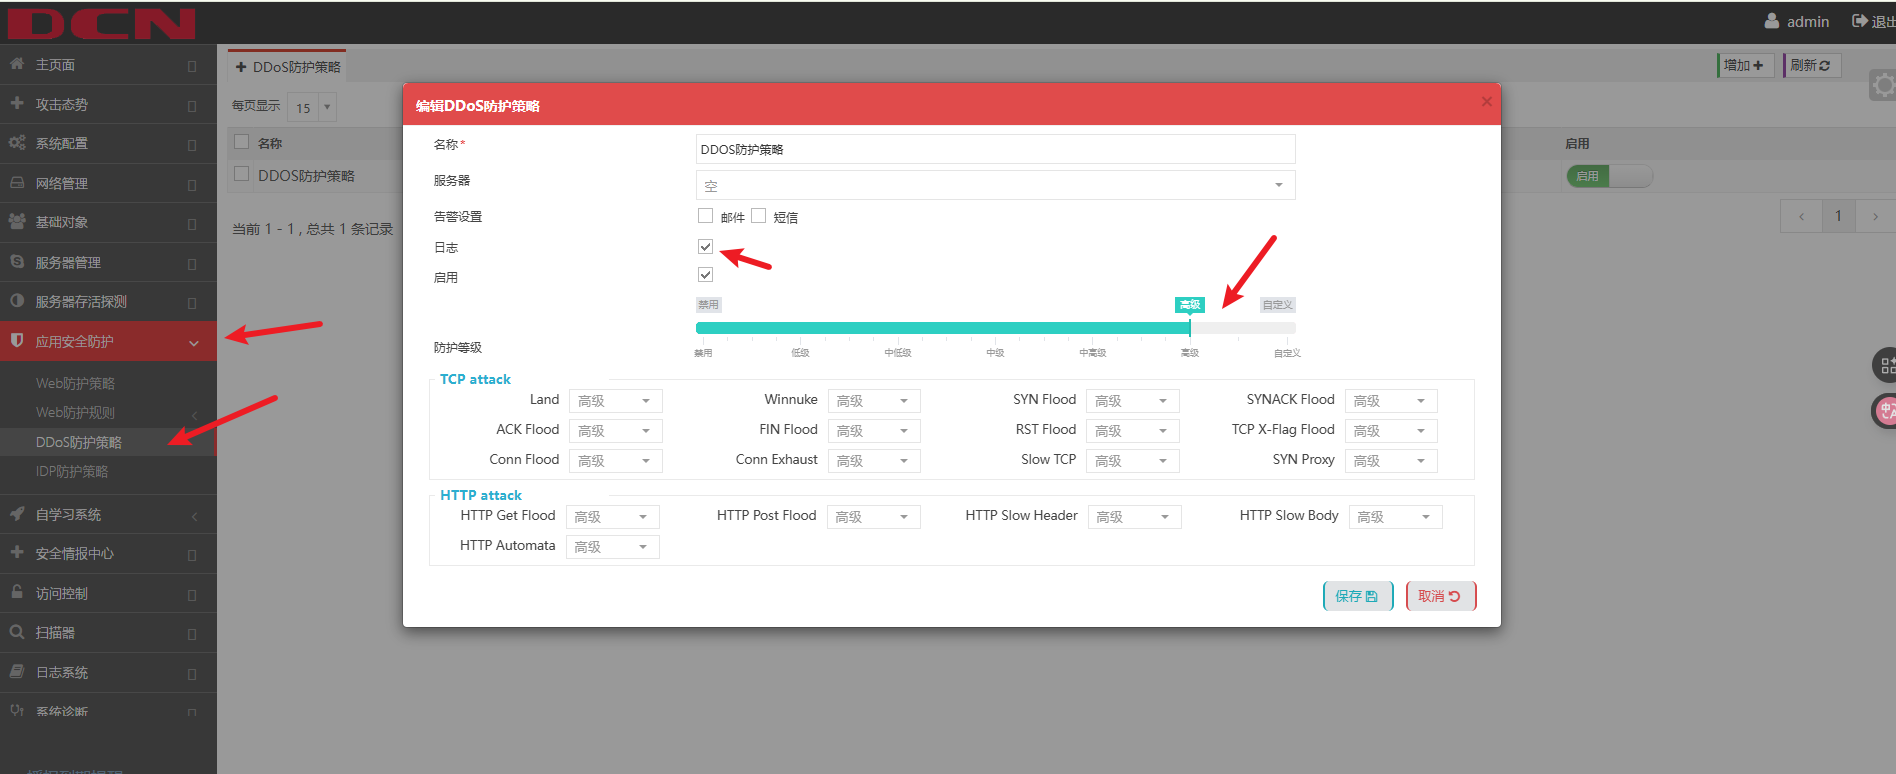Open the Slow TCP level dropdown
Screen dimensions: 1896x774
click(1132, 461)
